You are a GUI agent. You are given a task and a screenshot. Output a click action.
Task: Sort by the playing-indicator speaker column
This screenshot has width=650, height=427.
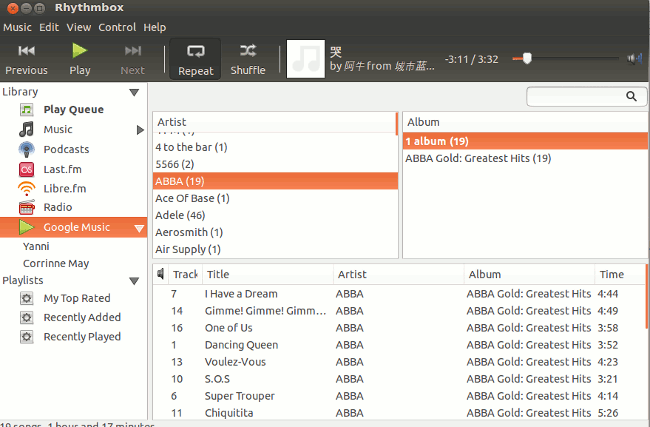[x=161, y=274]
